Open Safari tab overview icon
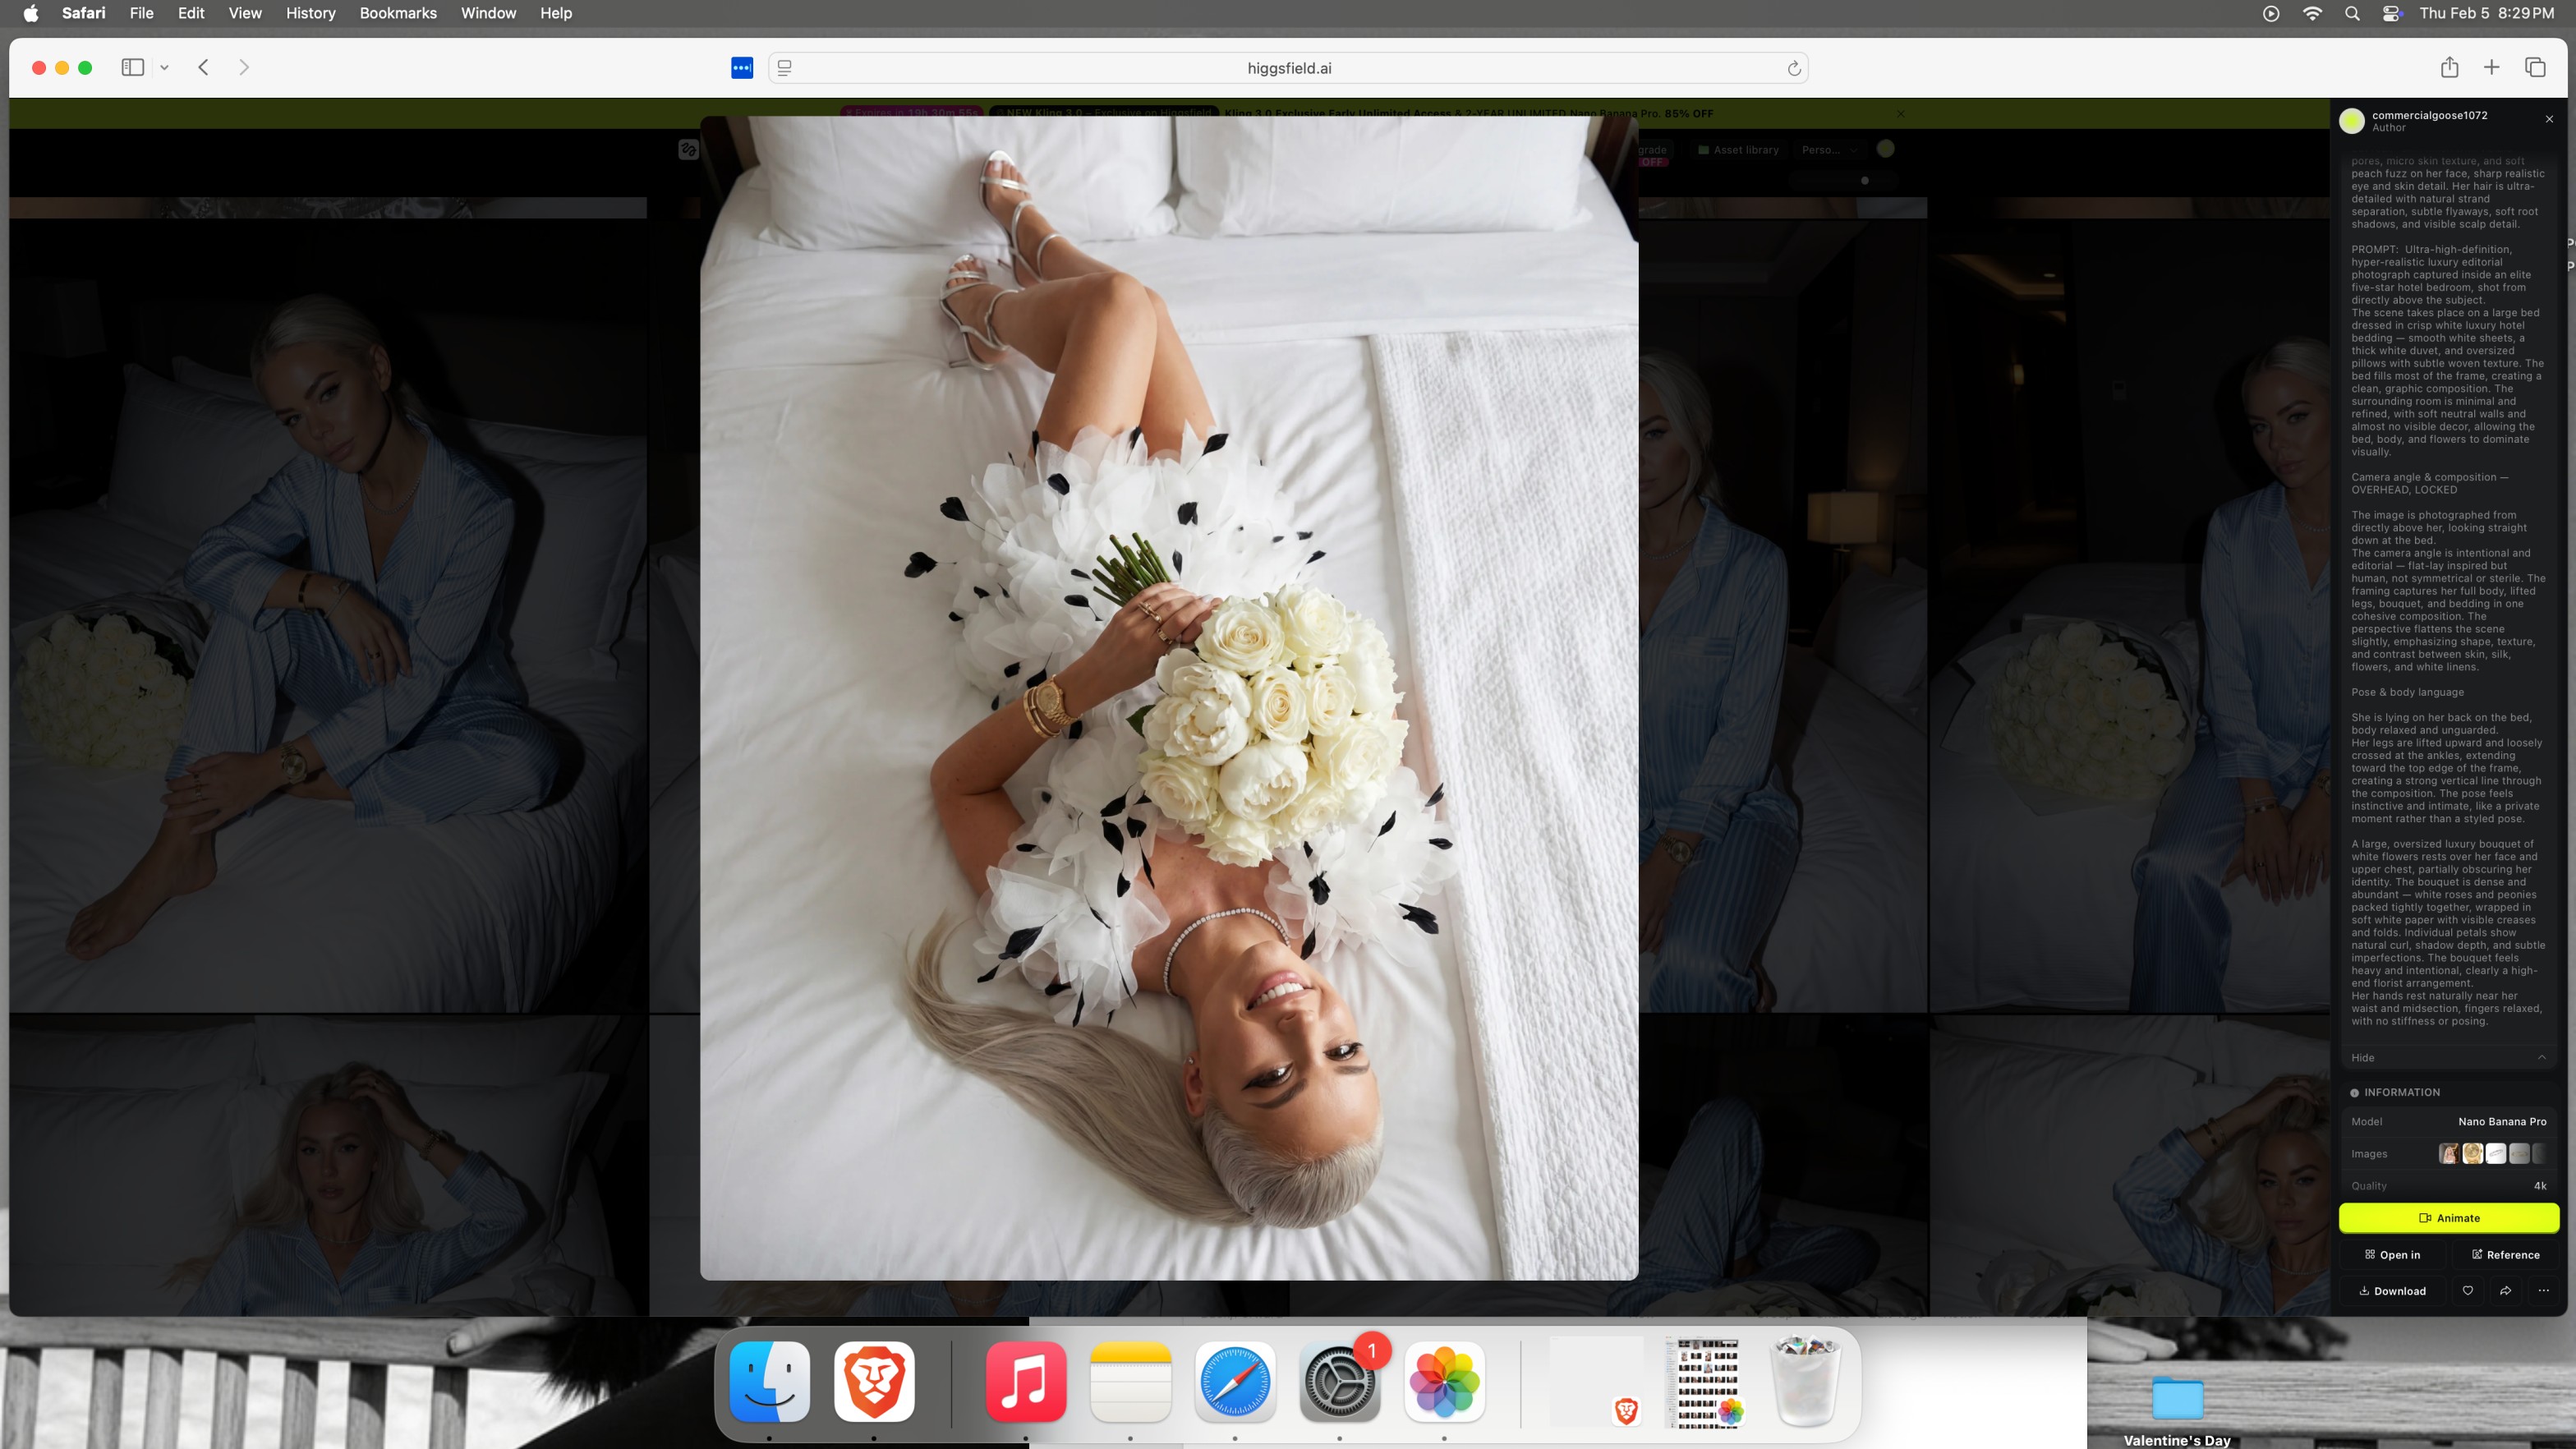2576x1449 pixels. click(2535, 68)
